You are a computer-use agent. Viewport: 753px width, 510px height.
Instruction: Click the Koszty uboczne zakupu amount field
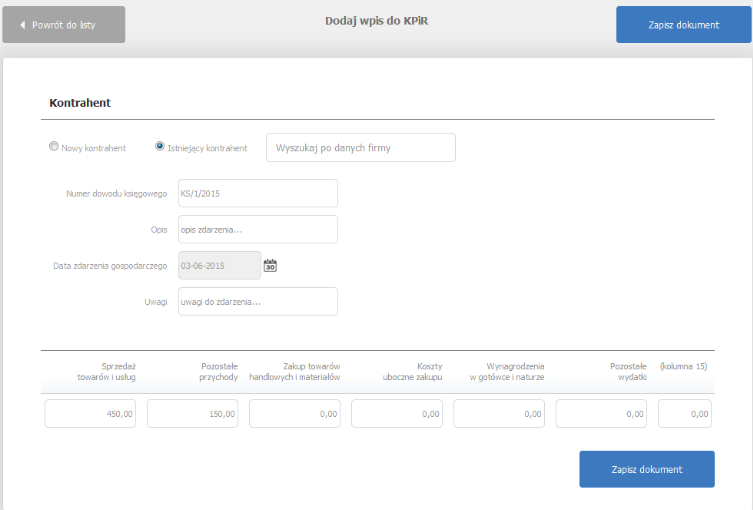397,413
